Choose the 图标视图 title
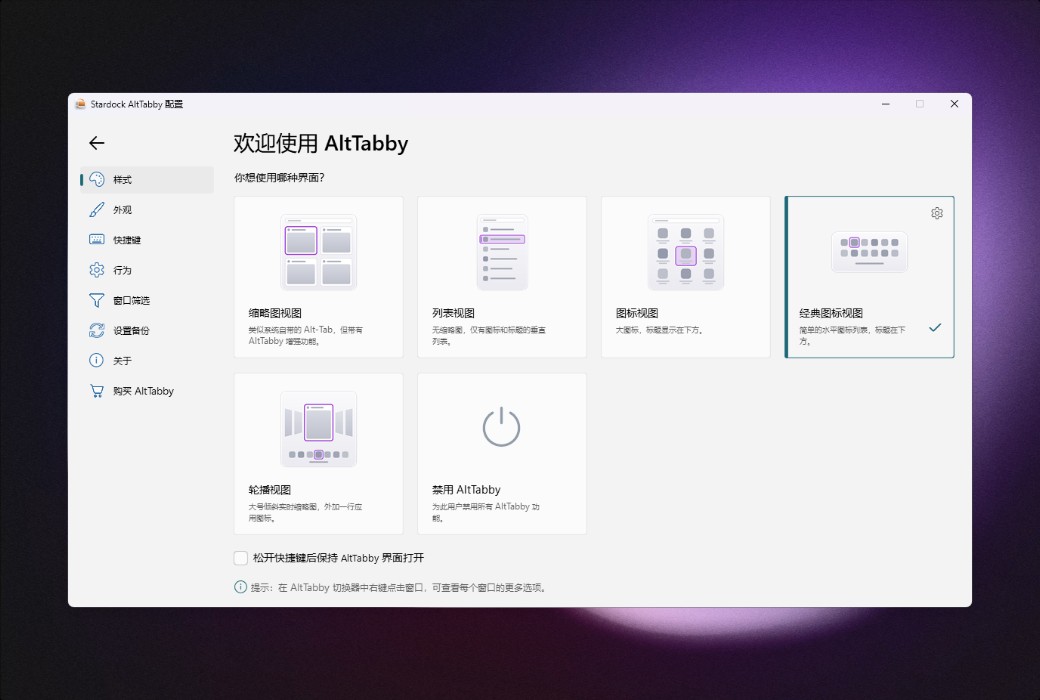Image resolution: width=1040 pixels, height=700 pixels. [x=637, y=313]
